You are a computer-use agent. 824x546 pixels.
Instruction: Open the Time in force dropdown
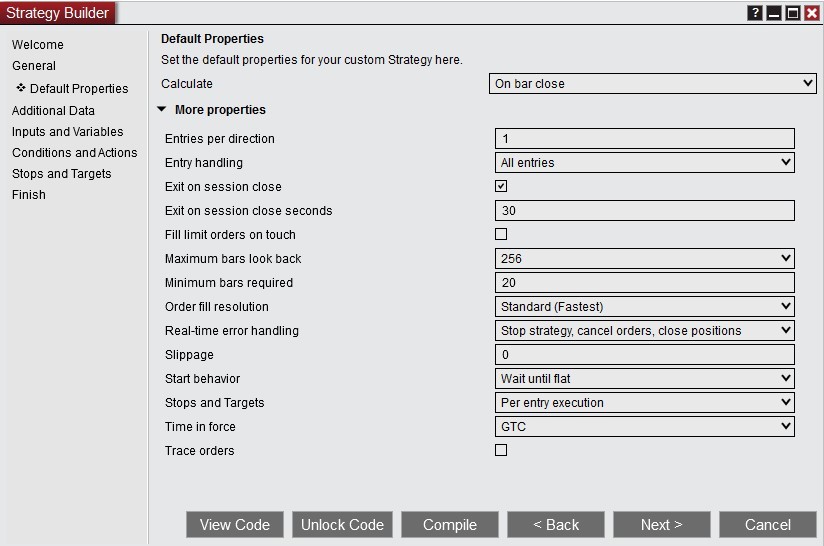click(645, 426)
